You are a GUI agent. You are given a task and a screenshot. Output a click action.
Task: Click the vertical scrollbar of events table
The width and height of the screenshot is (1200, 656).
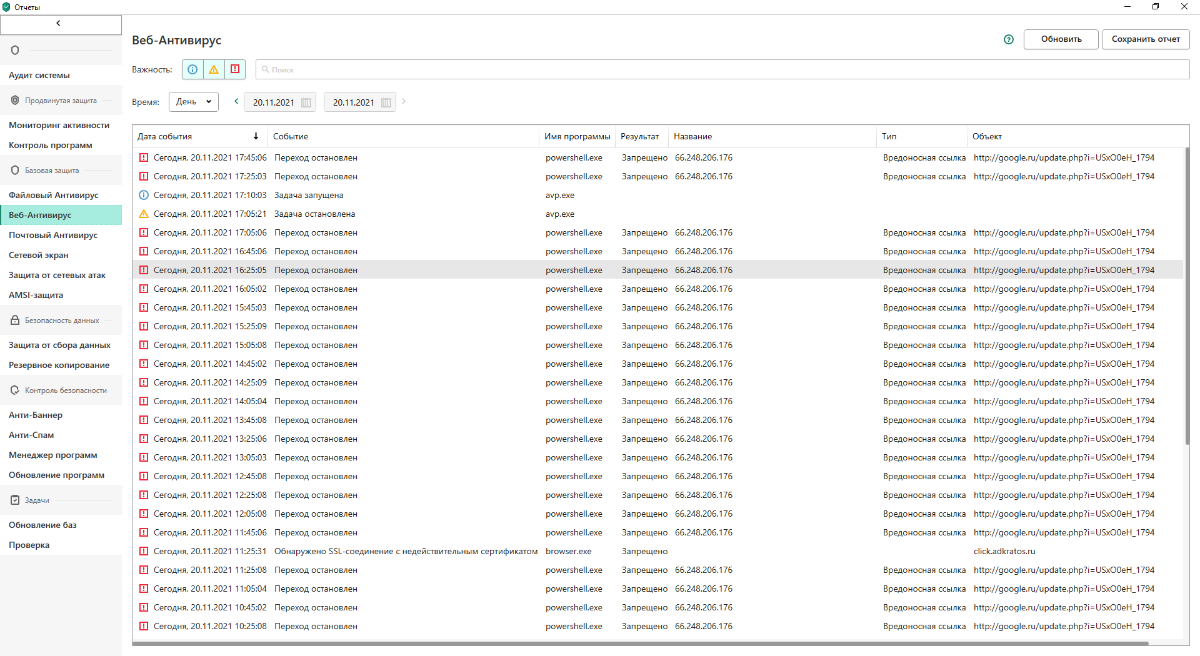tap(1187, 300)
